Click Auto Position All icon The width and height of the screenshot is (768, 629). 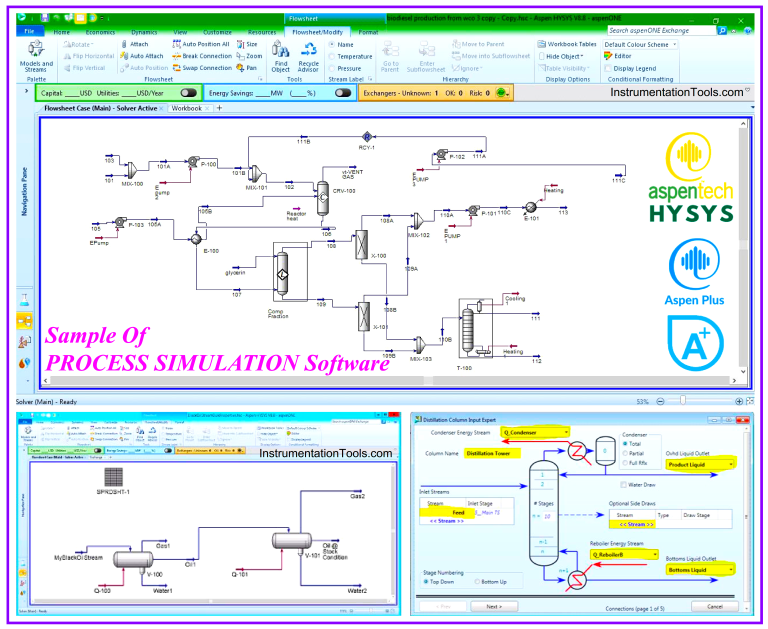pyautogui.click(x=205, y=44)
